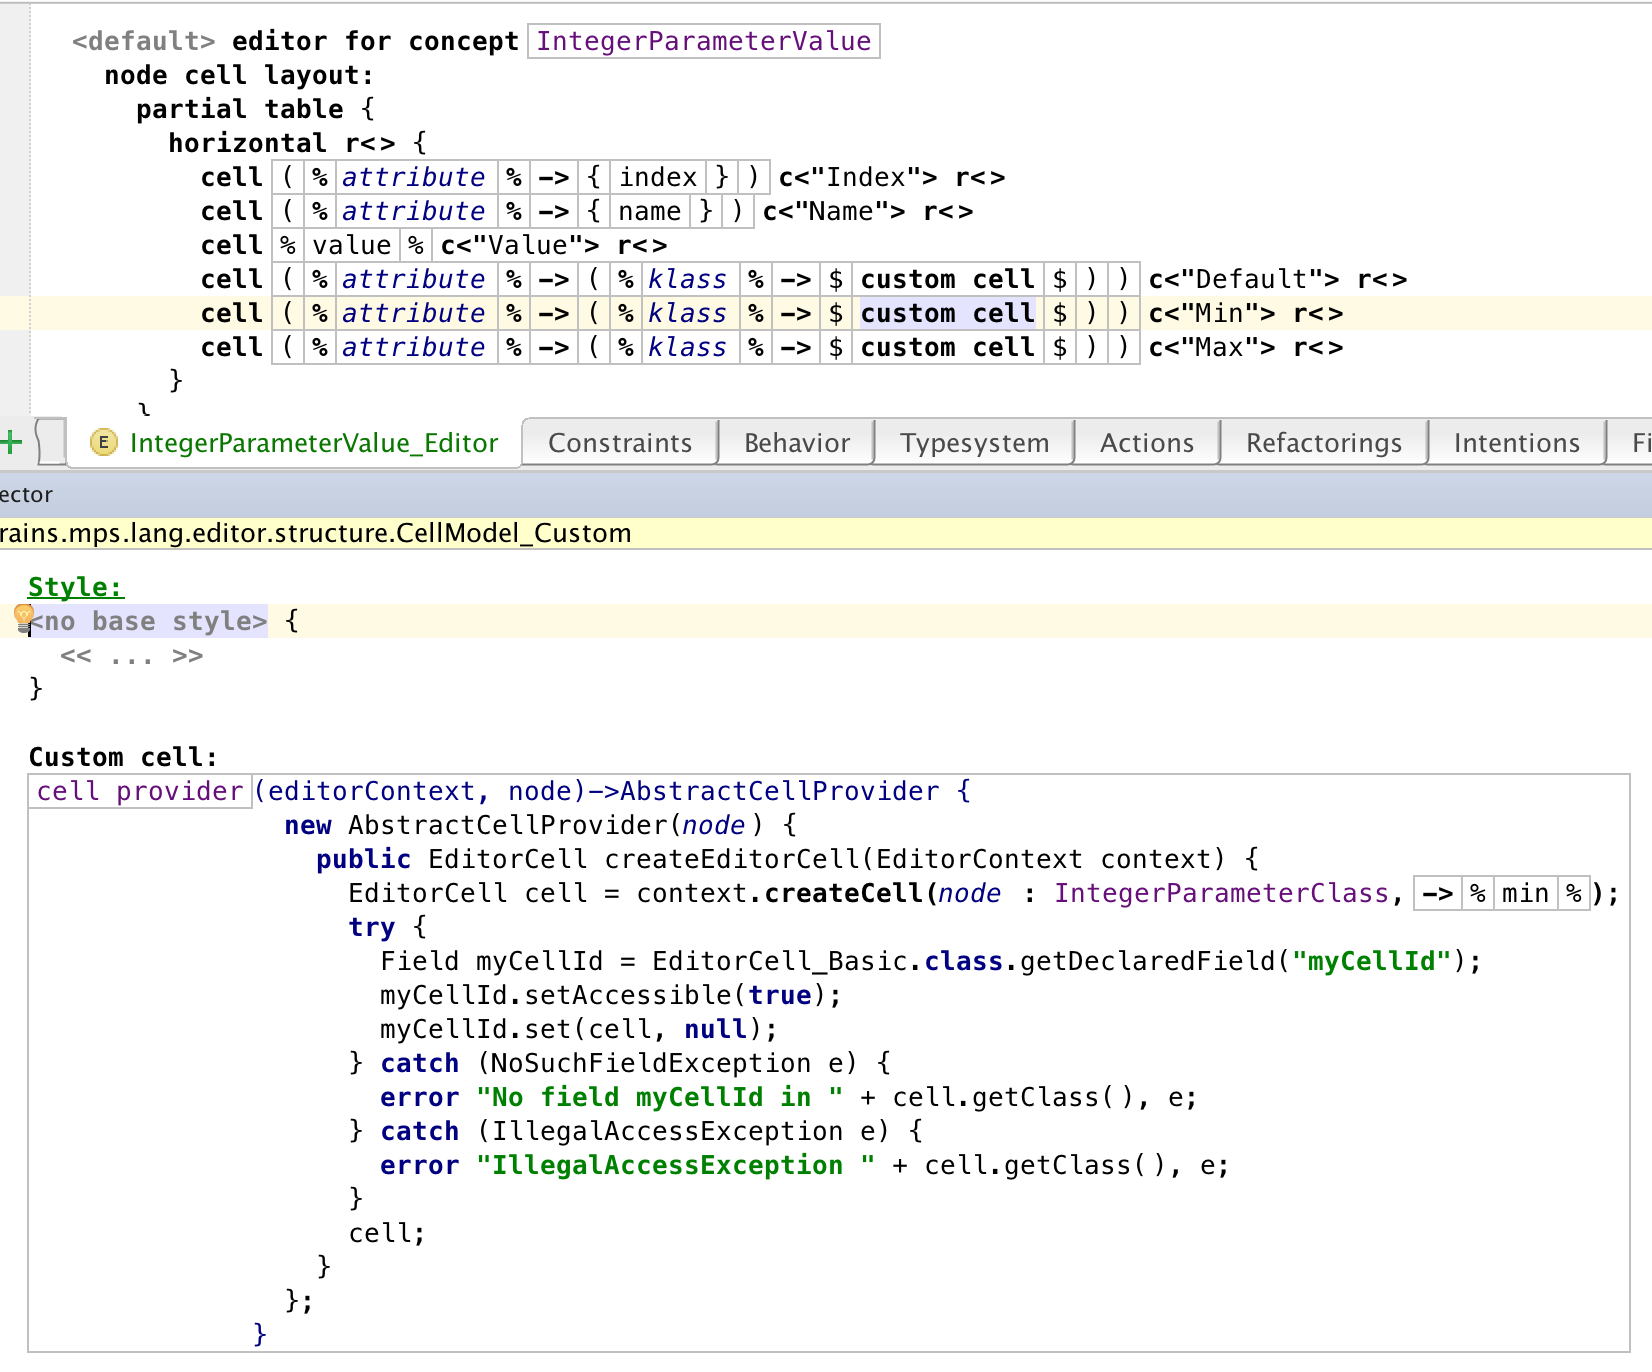Select custom cell in the Min row

pyautogui.click(x=947, y=313)
